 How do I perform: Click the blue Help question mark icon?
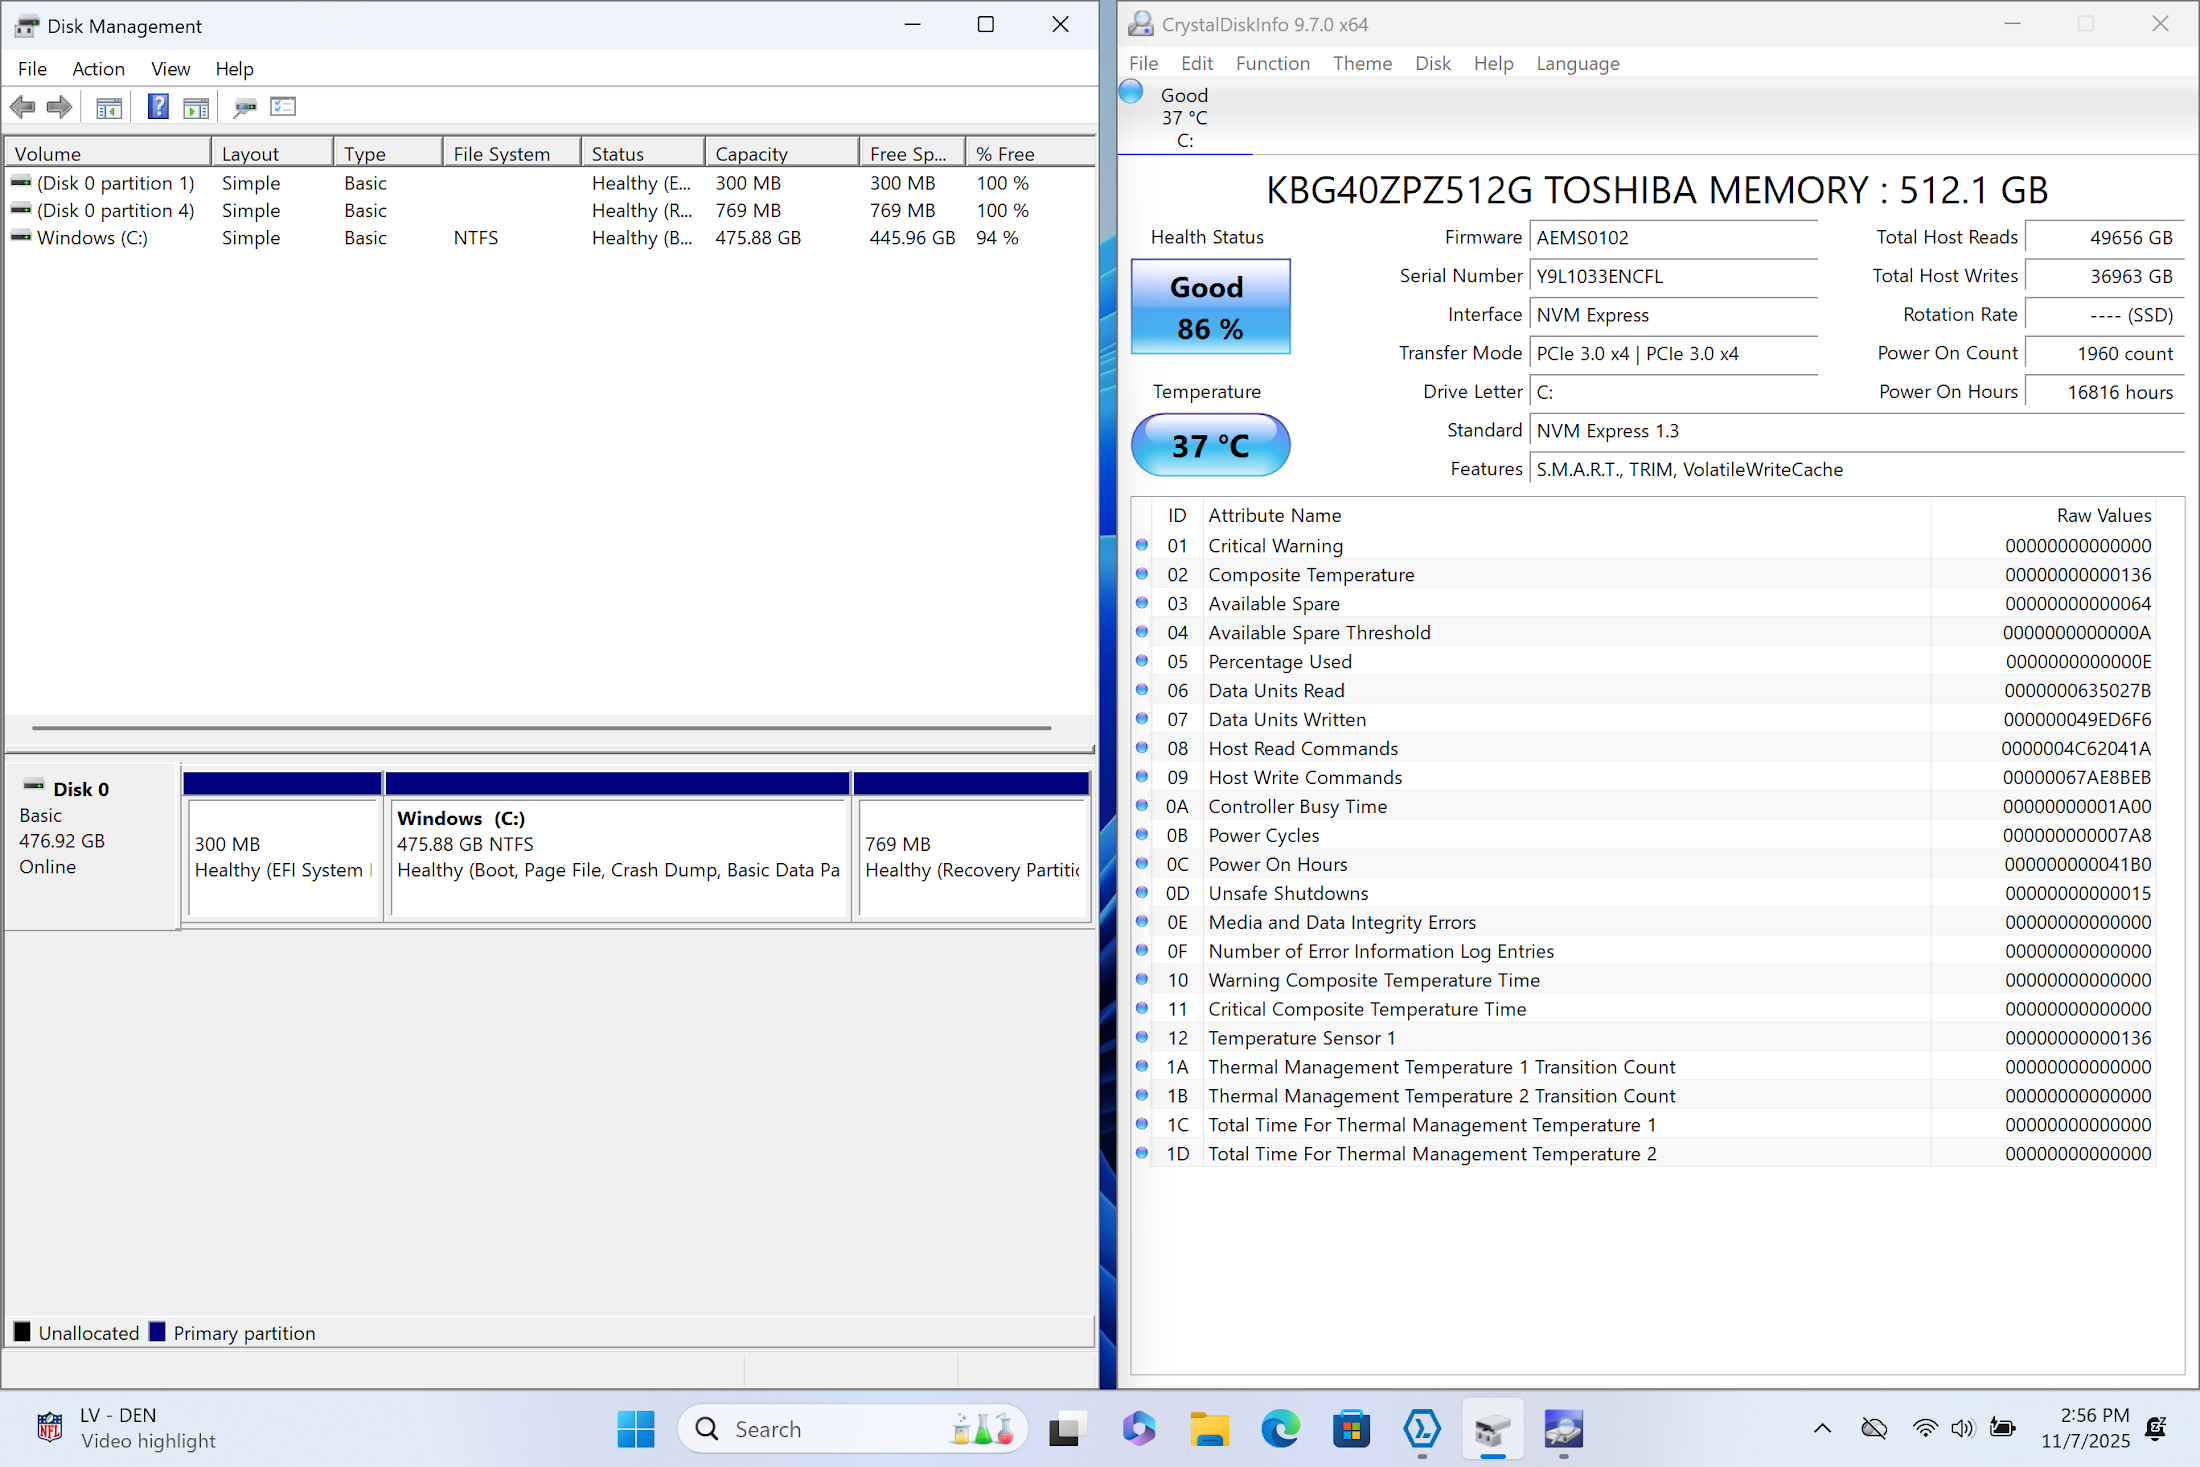click(158, 107)
